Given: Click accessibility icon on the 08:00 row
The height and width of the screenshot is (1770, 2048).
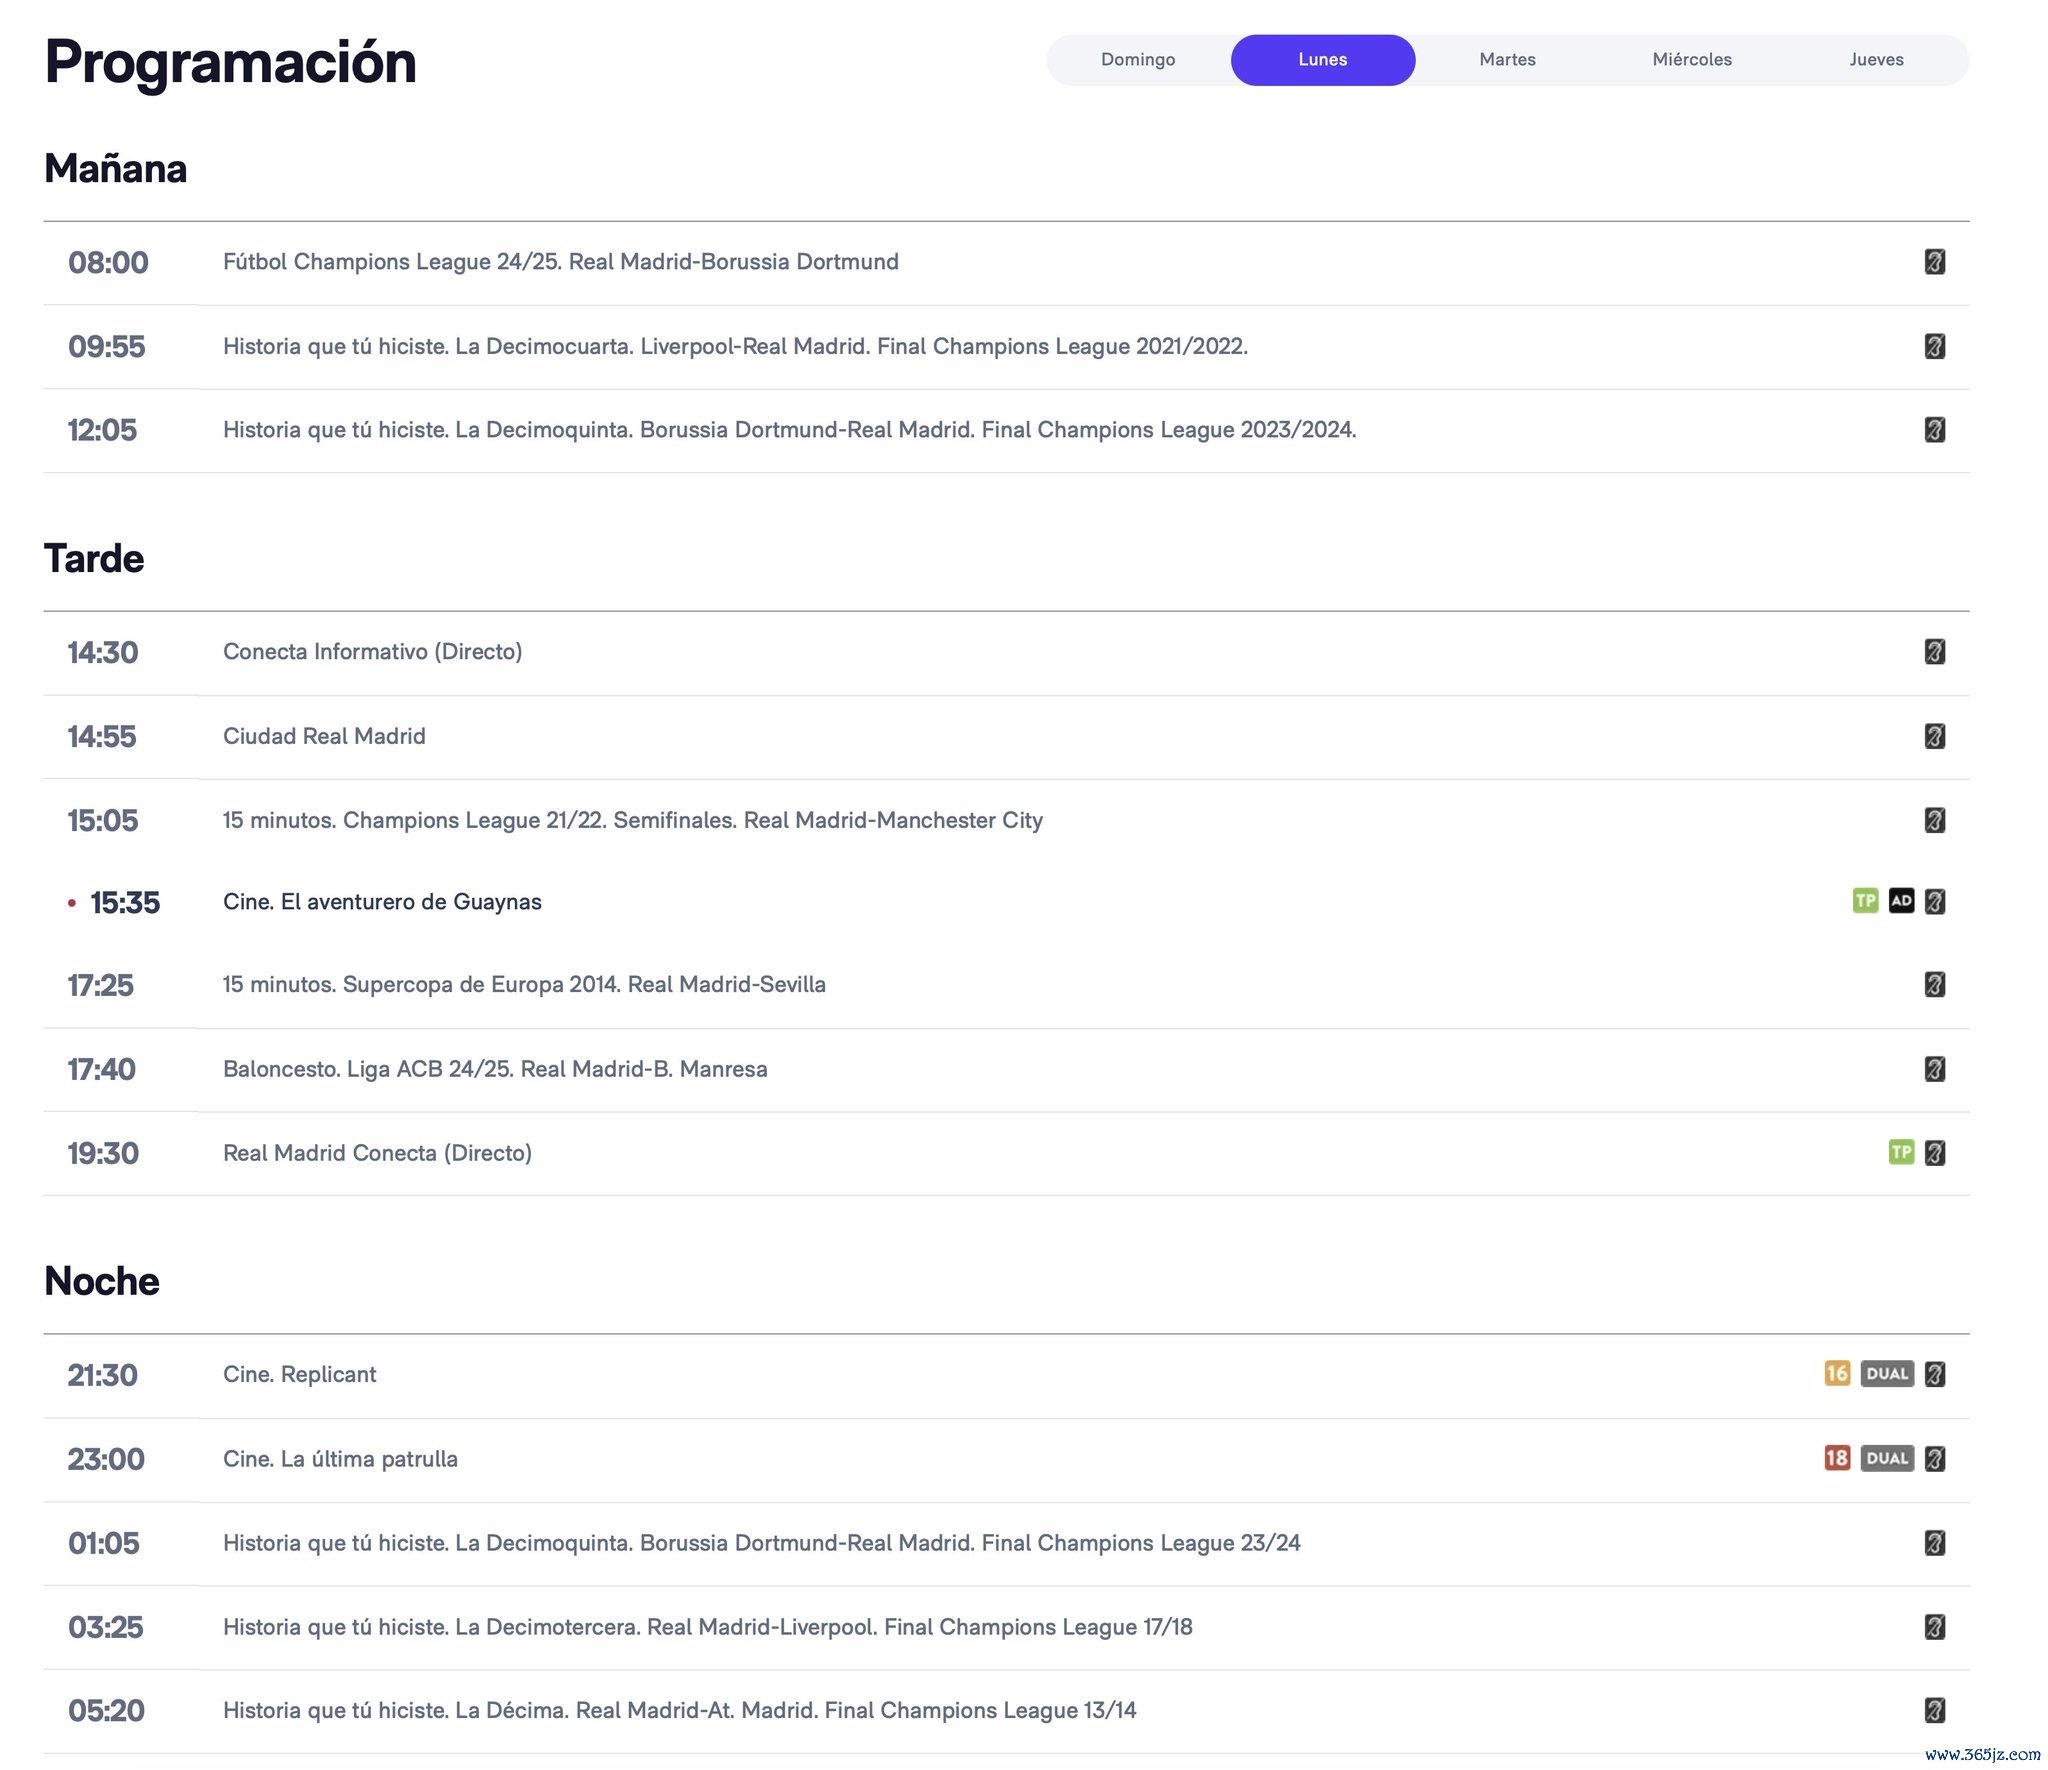Looking at the screenshot, I should 1934,262.
